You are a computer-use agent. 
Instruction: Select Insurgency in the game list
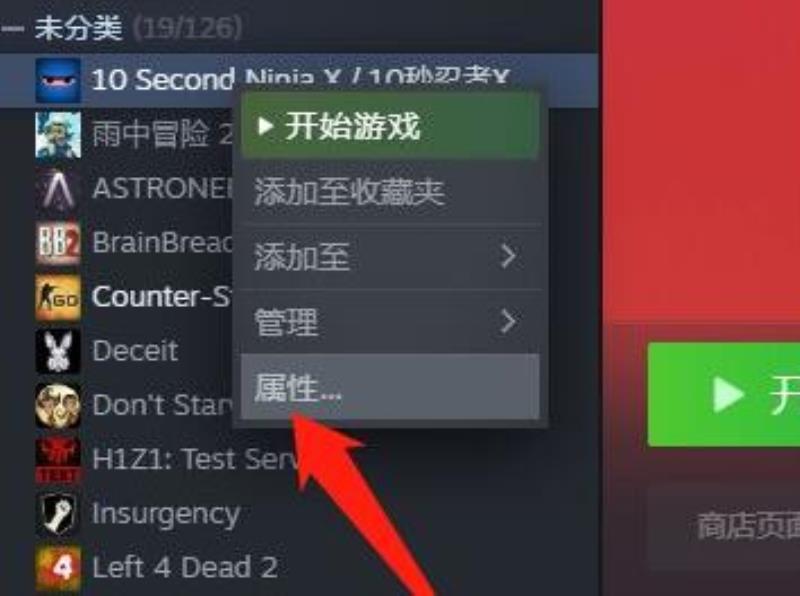[x=166, y=514]
